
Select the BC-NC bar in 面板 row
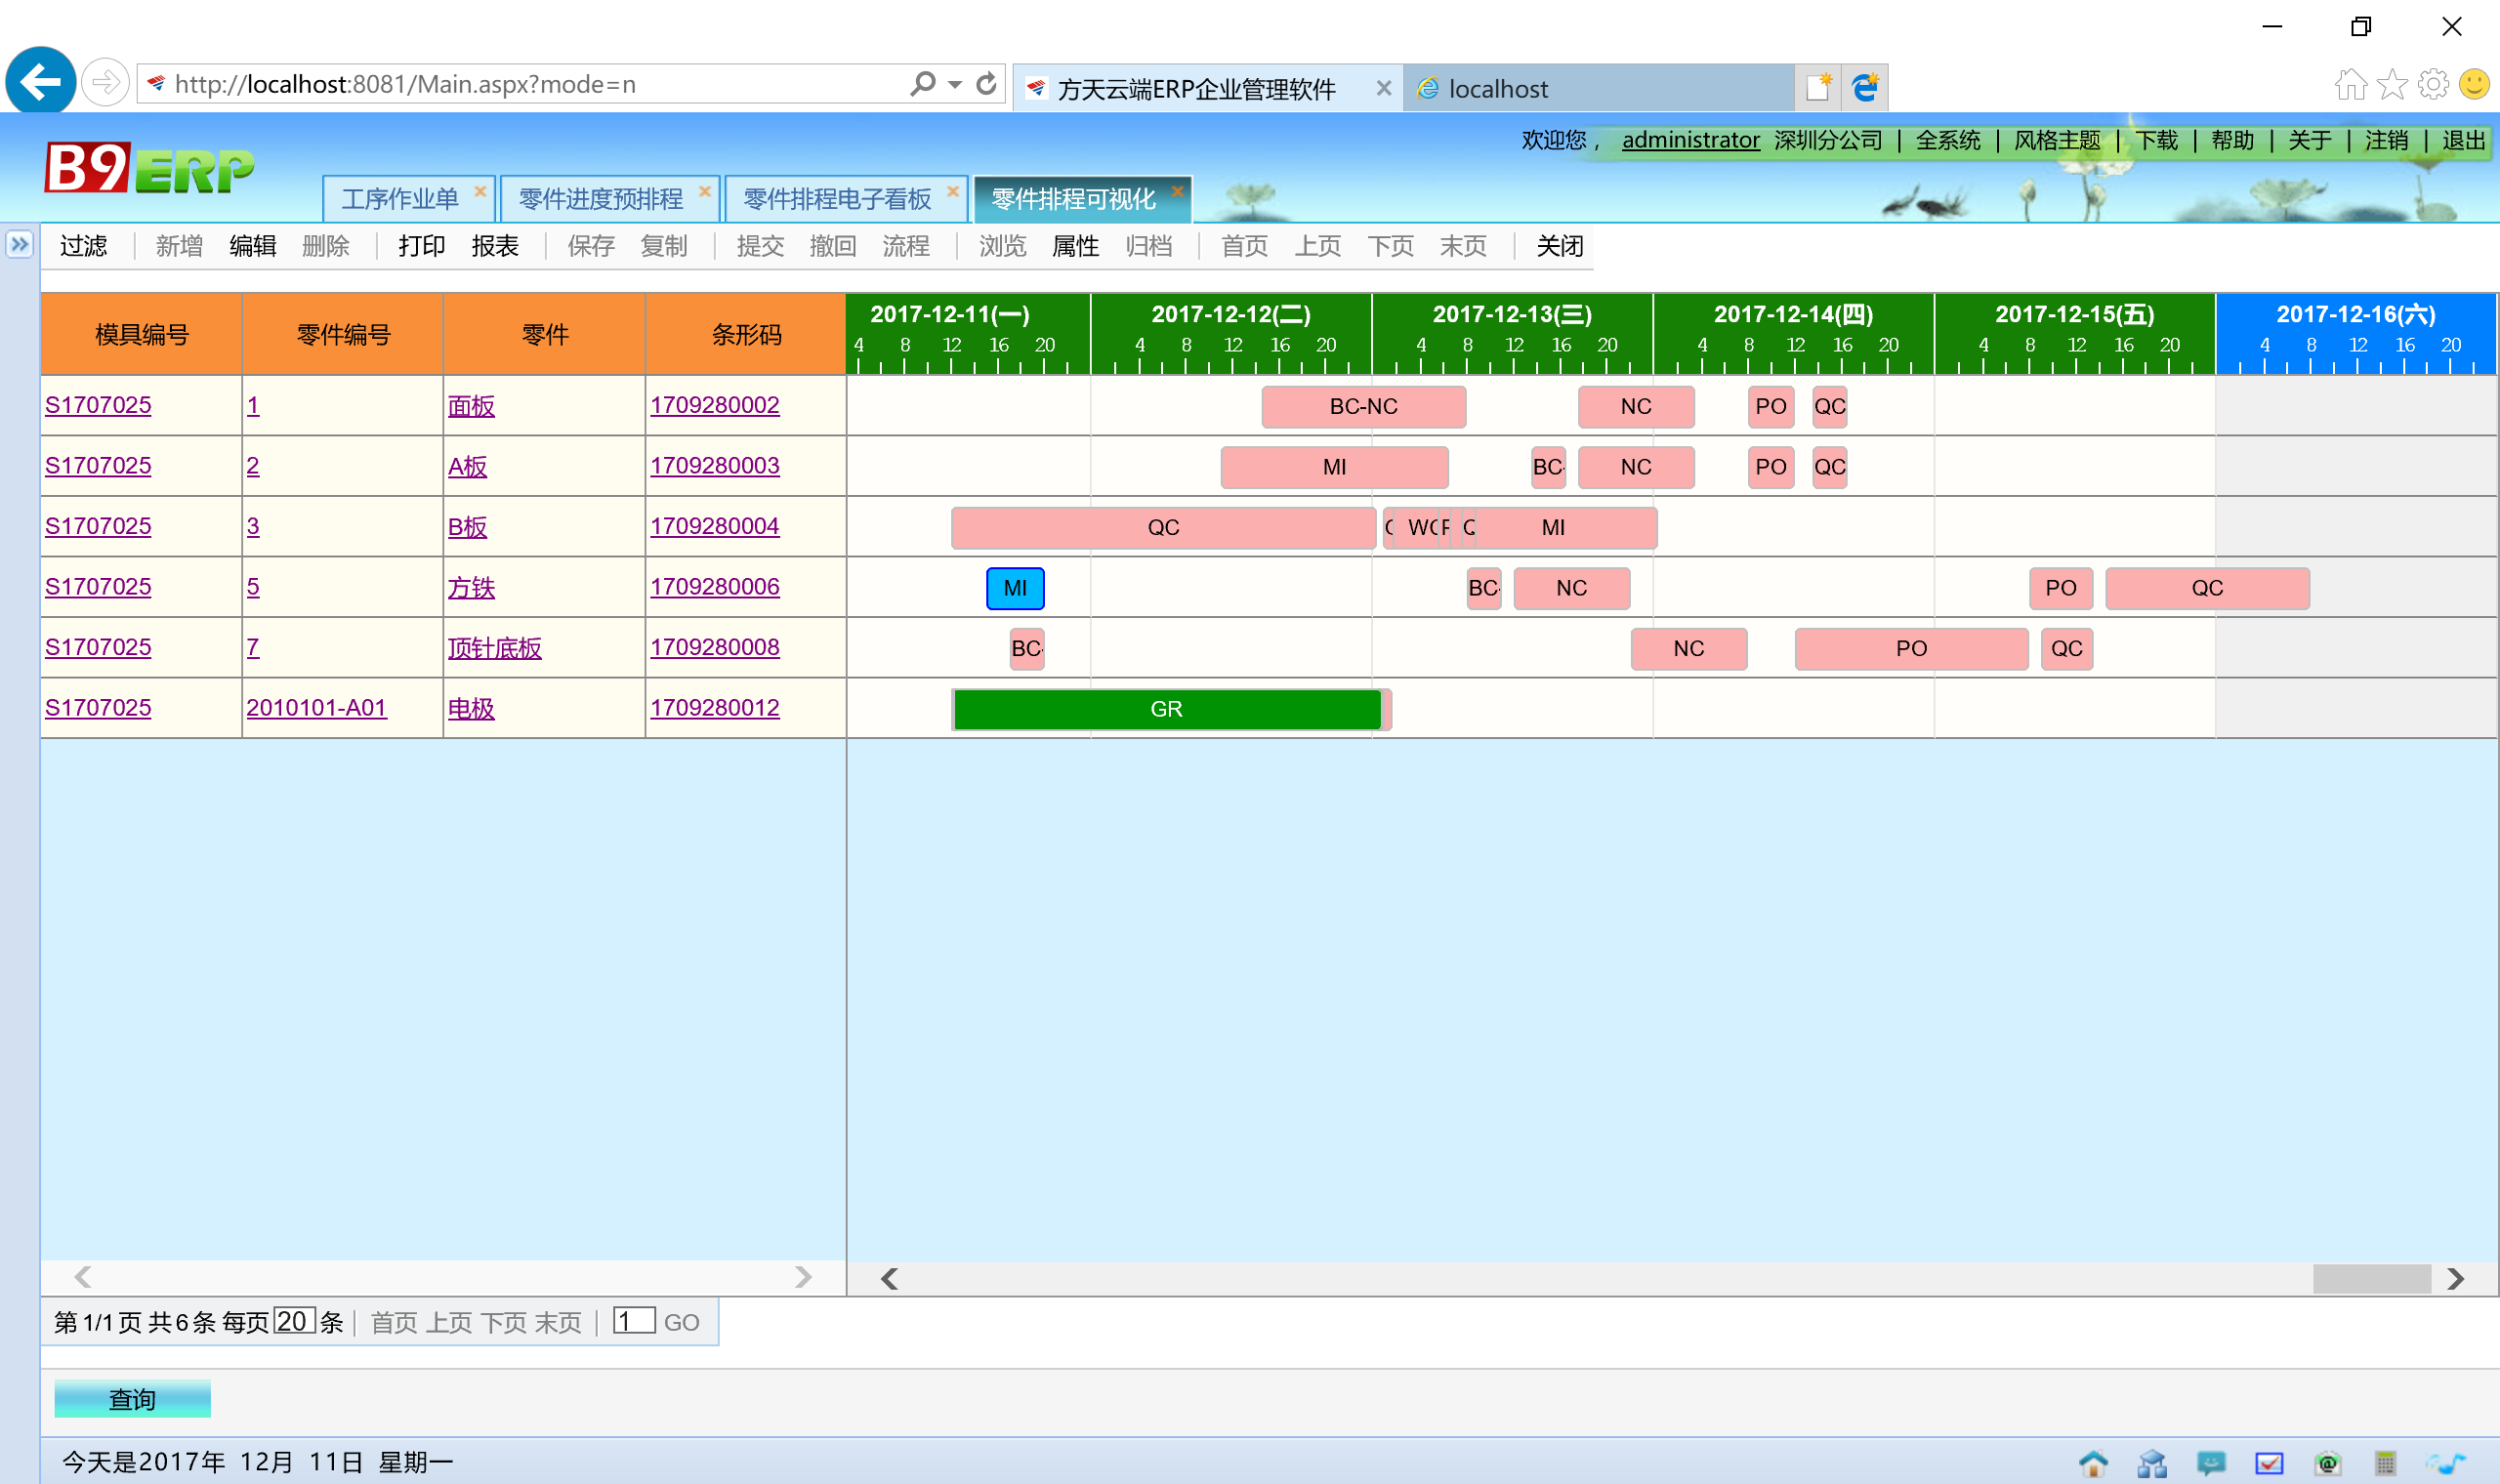(x=1364, y=407)
